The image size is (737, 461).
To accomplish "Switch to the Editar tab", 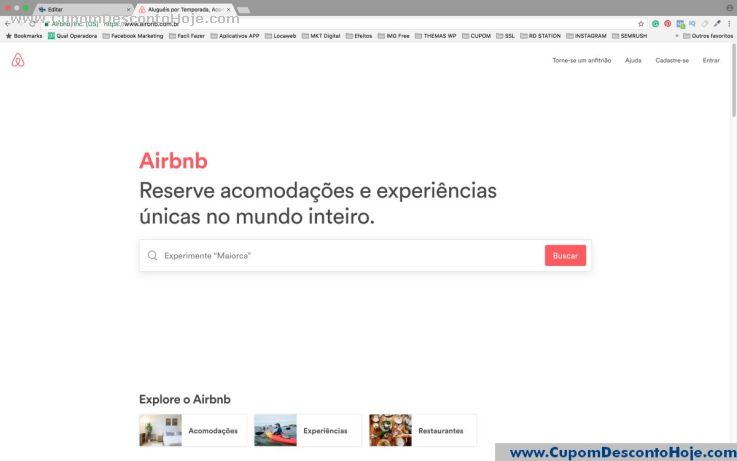I will (83, 9).
